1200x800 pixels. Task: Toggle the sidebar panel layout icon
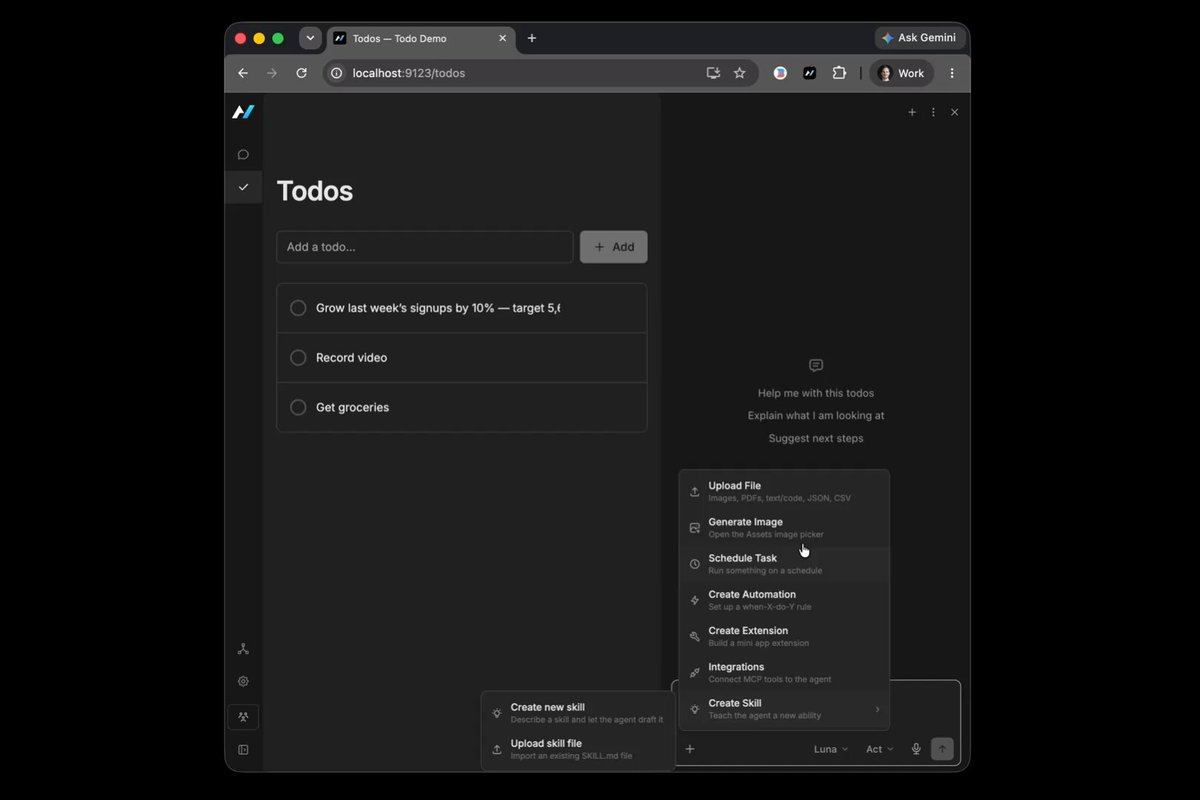click(243, 749)
